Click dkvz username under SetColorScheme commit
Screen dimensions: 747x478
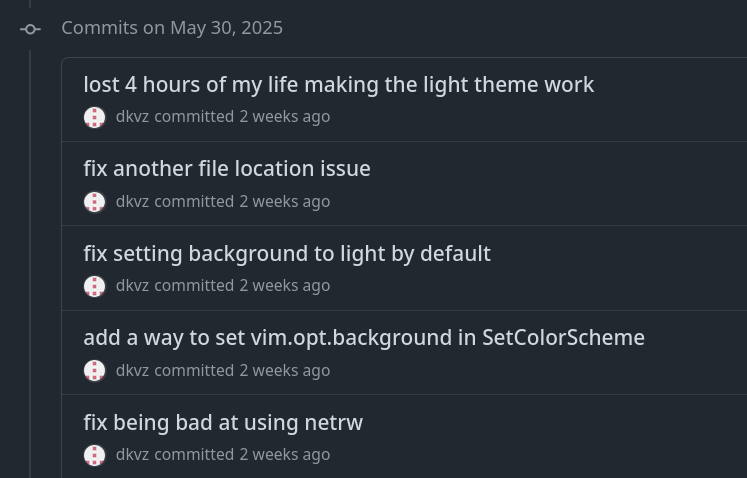(132, 371)
